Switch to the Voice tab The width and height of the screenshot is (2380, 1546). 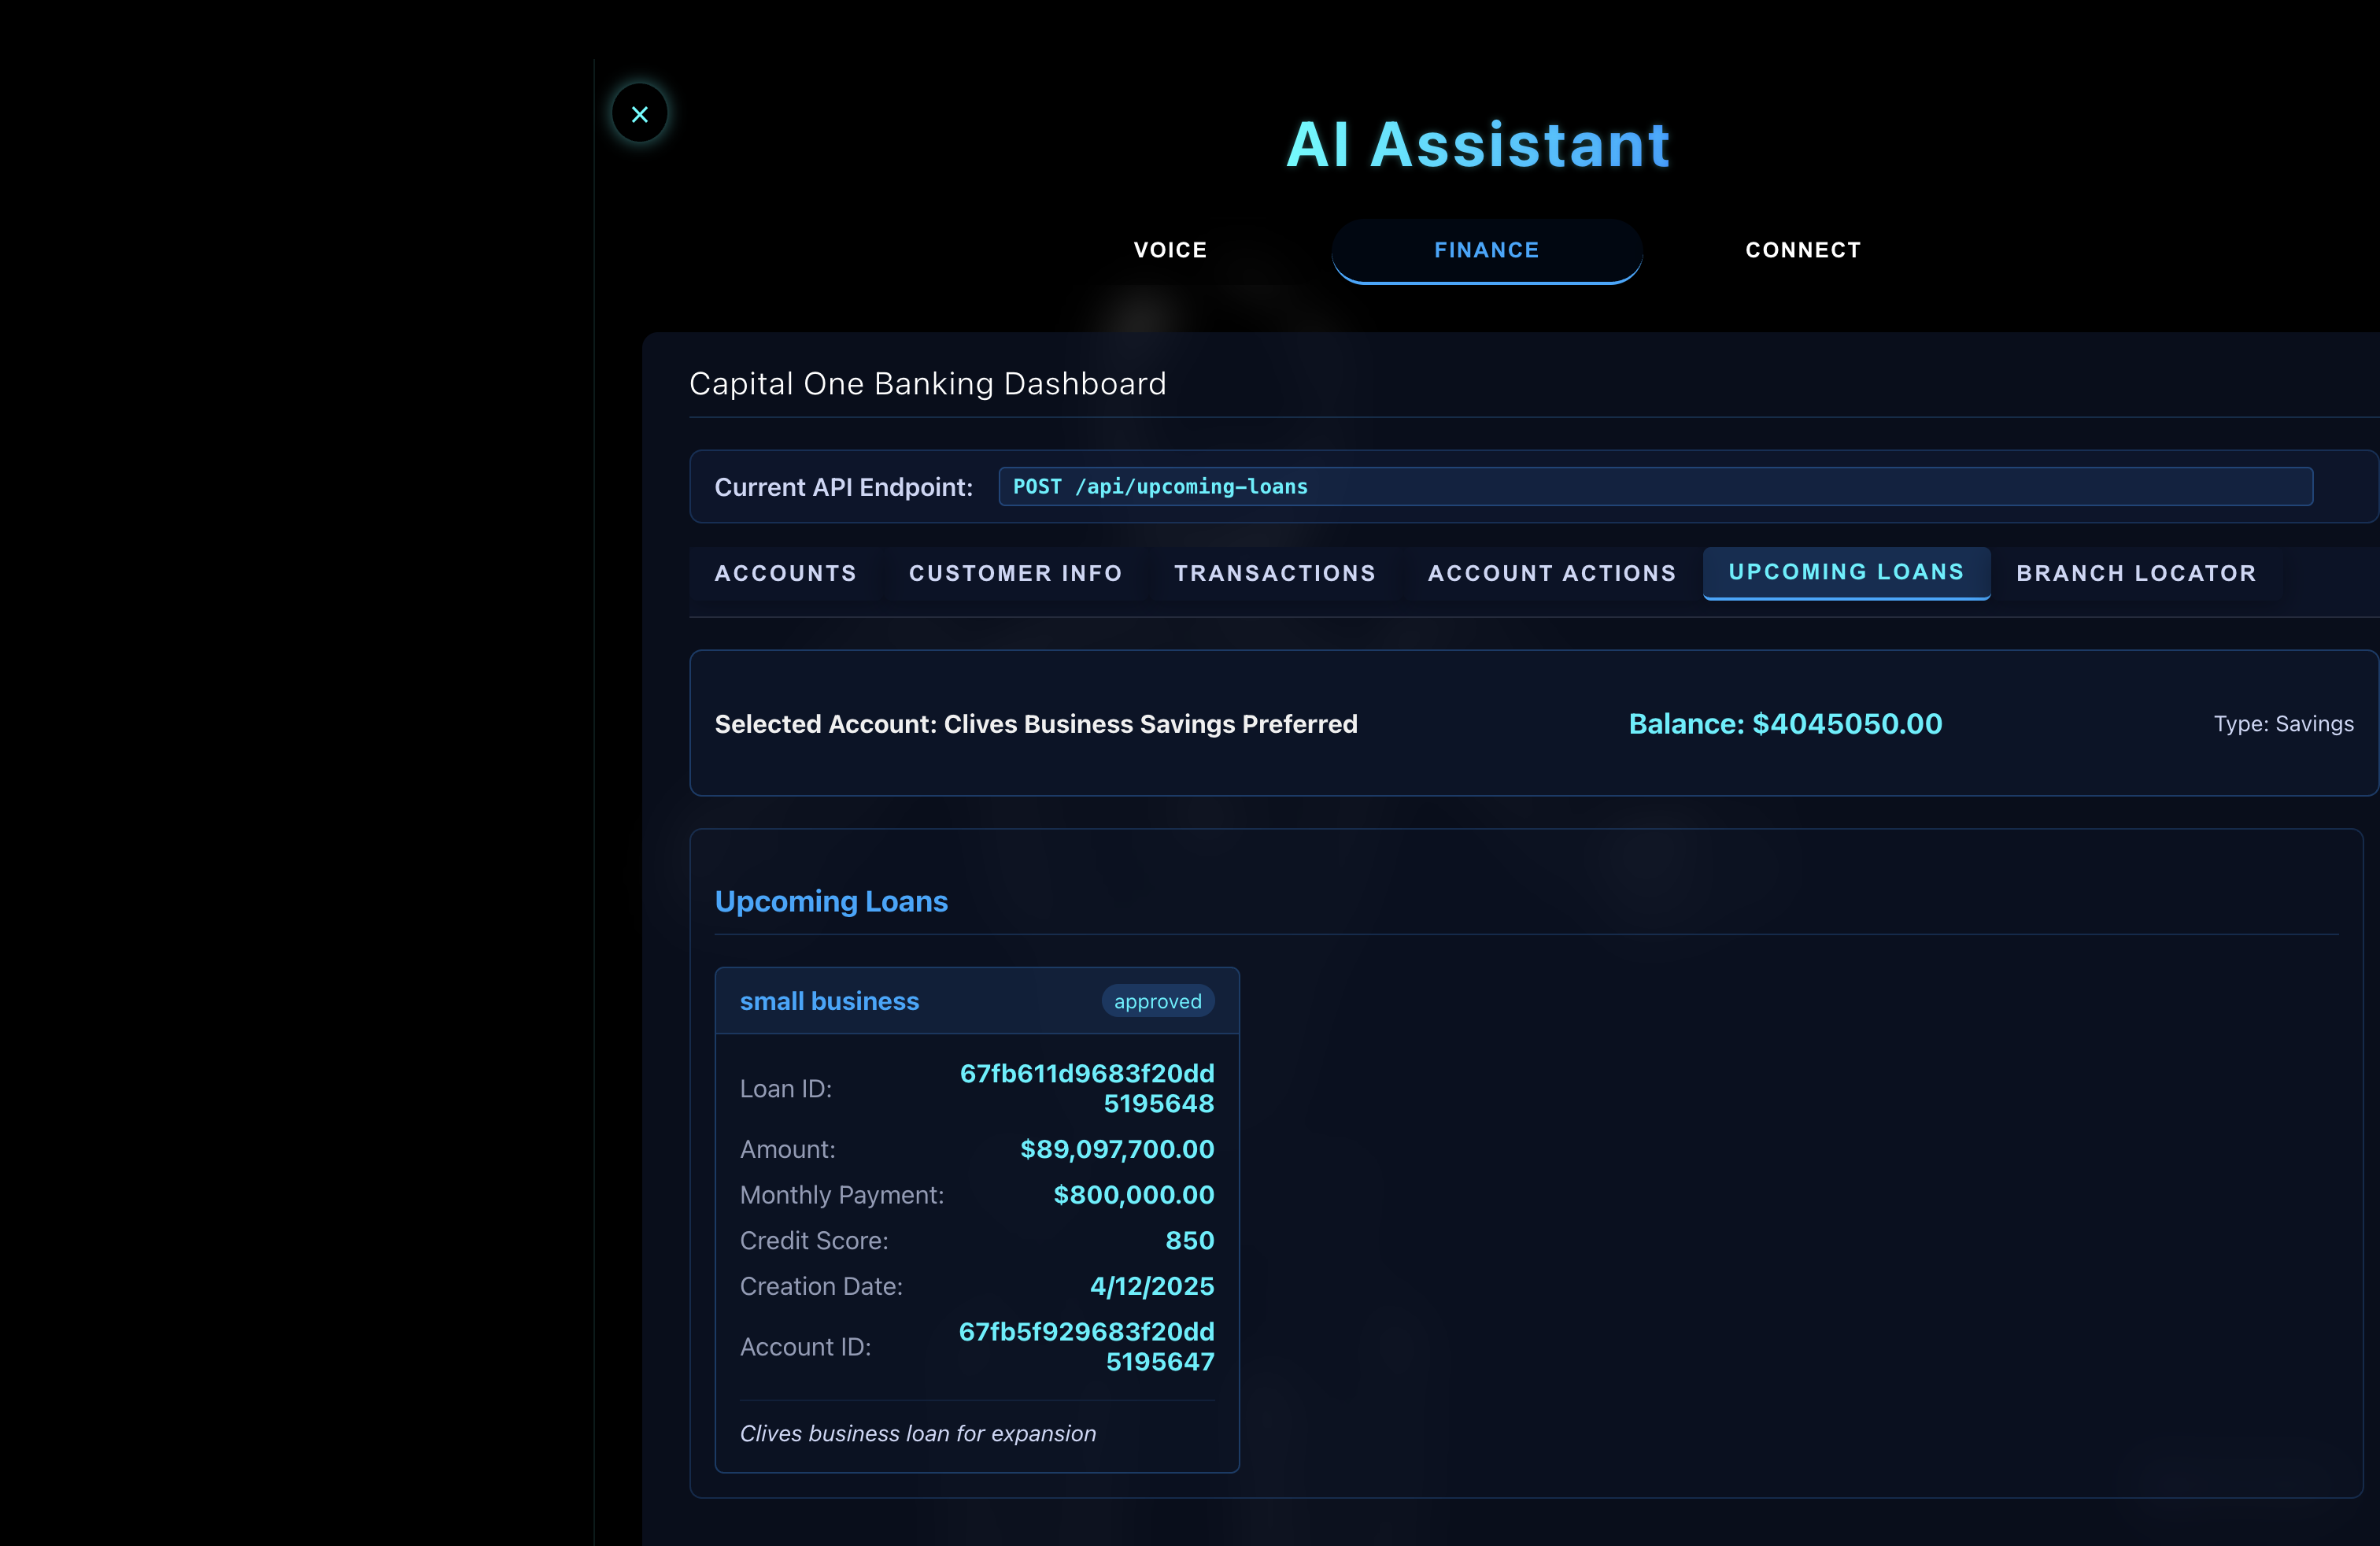click(1170, 250)
